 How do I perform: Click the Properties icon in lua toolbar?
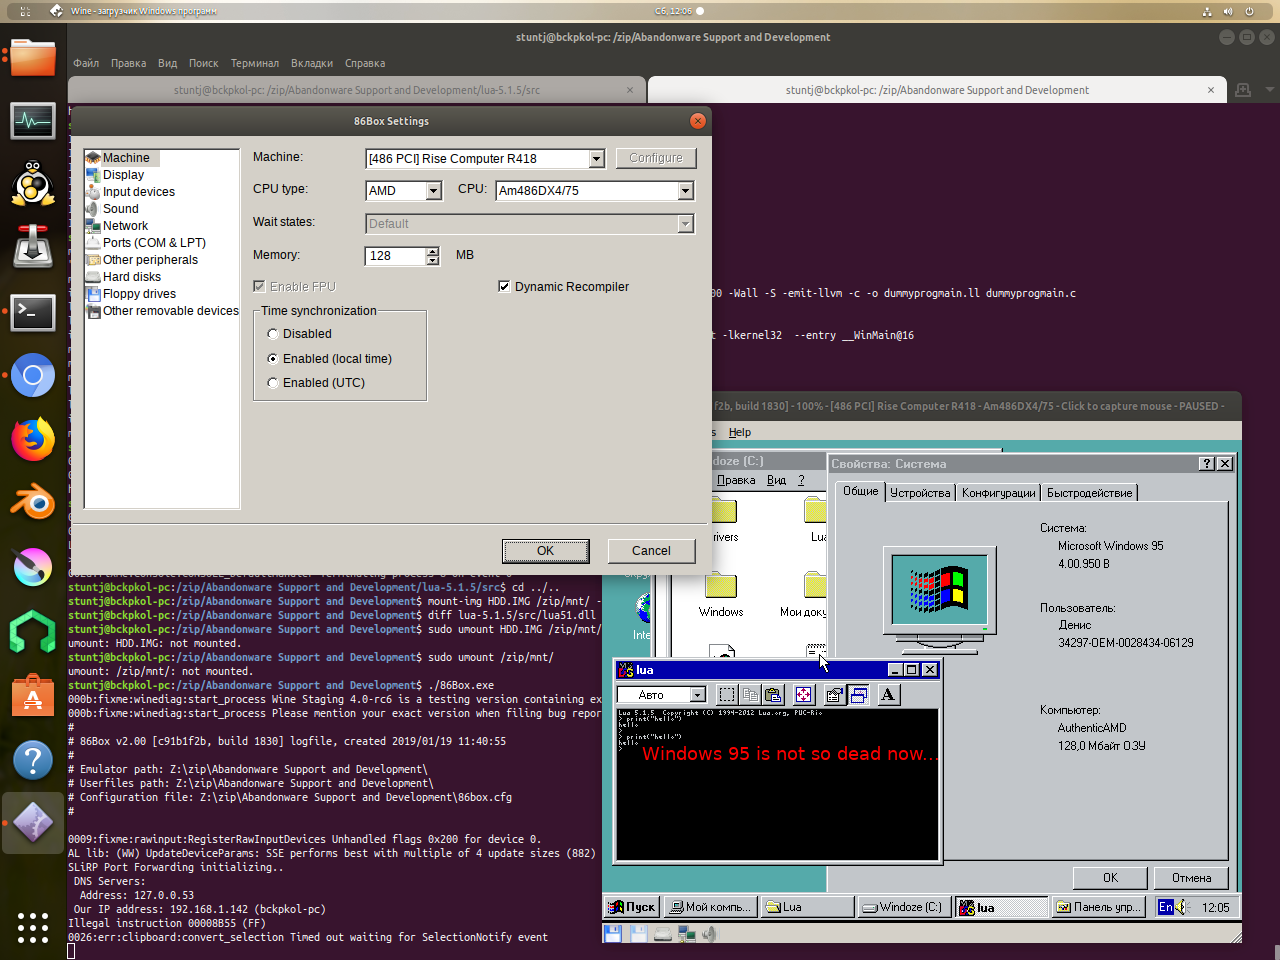pyautogui.click(x=834, y=695)
